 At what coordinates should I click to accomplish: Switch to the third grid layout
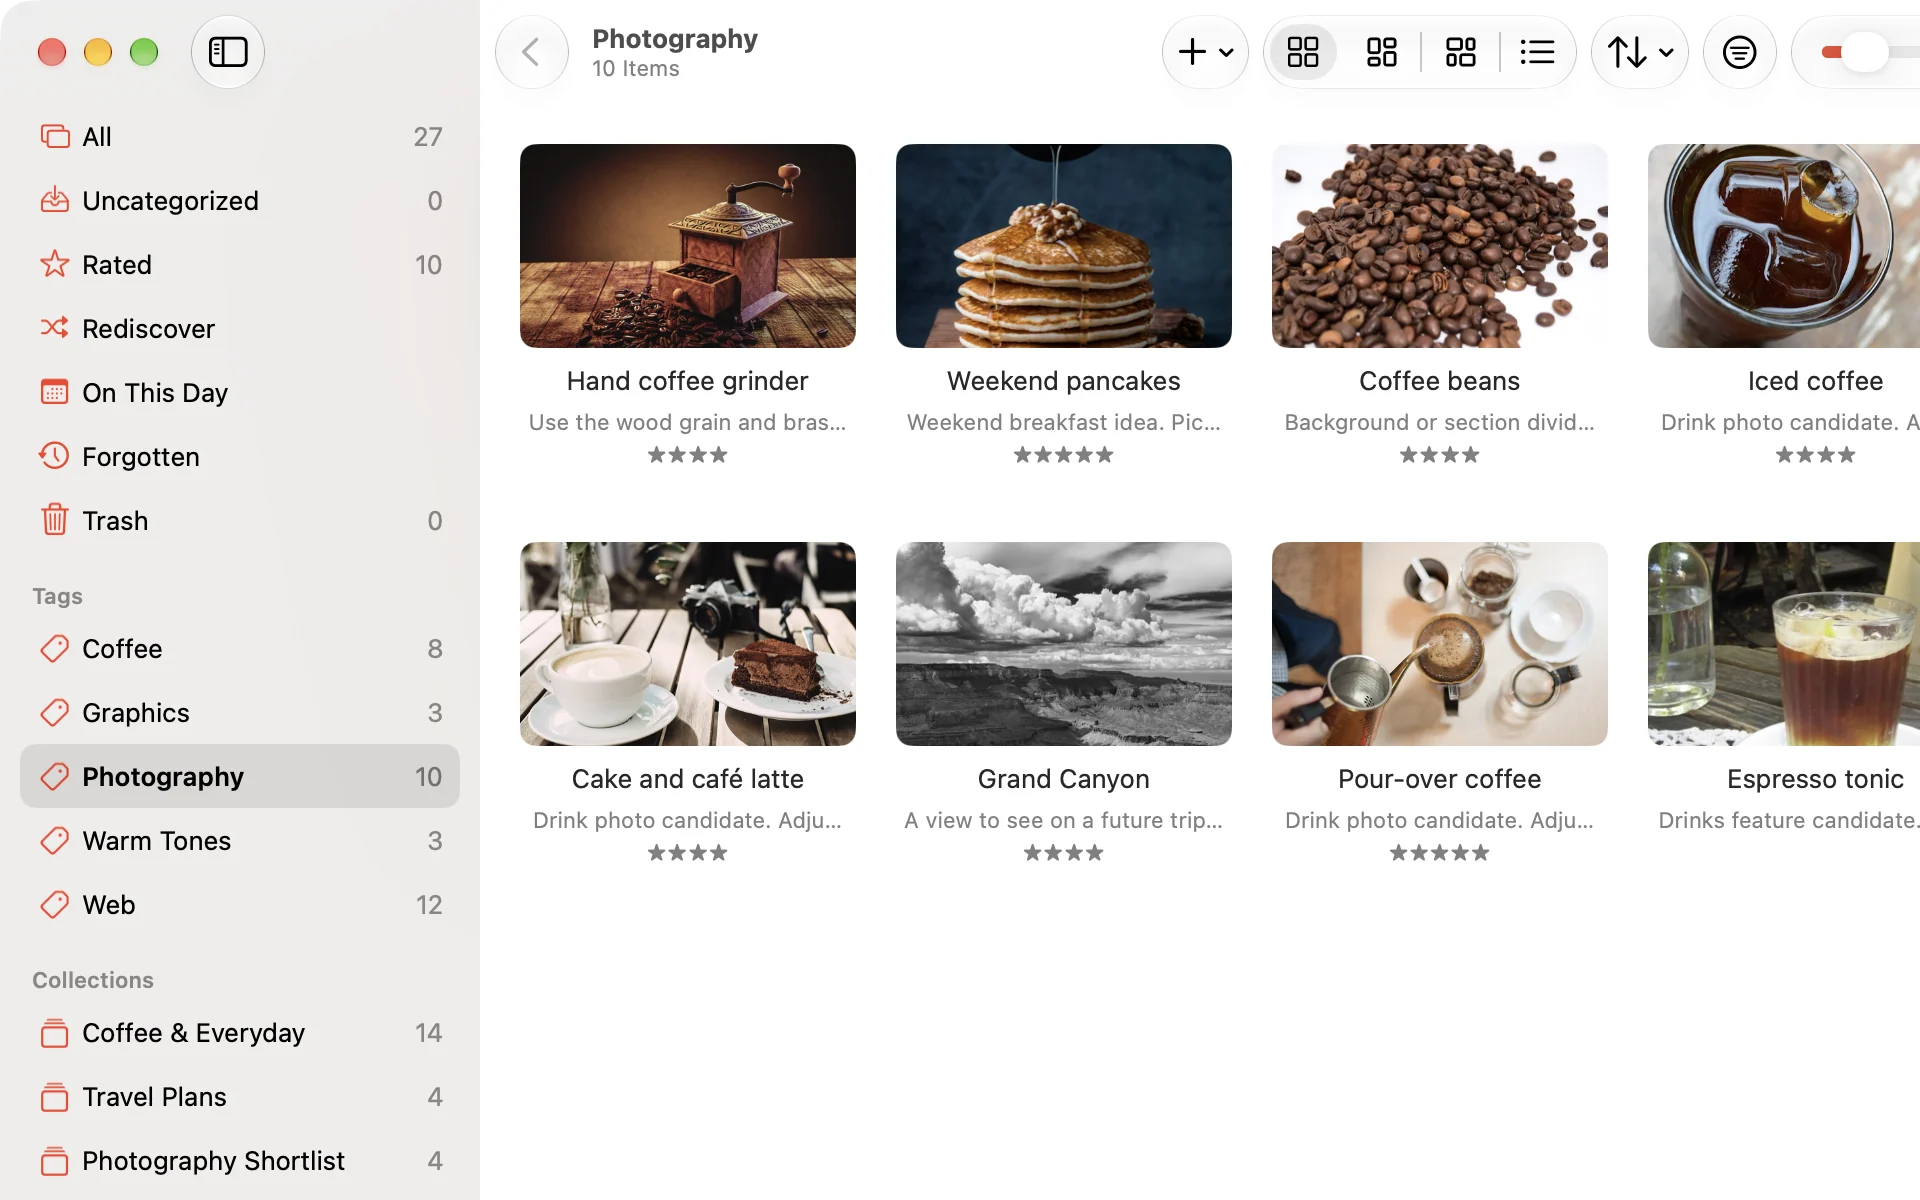(x=1461, y=52)
